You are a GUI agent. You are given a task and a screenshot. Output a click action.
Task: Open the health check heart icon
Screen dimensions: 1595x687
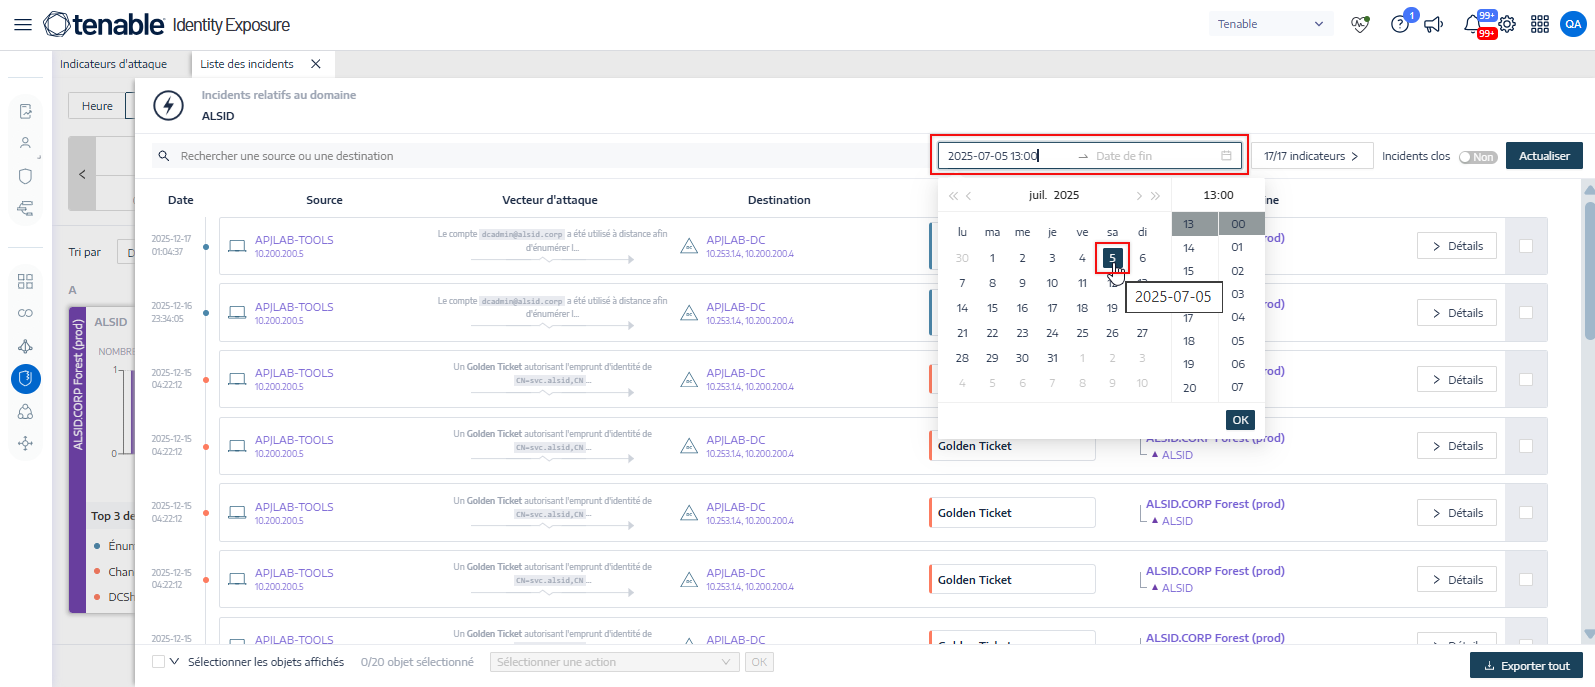click(1360, 25)
